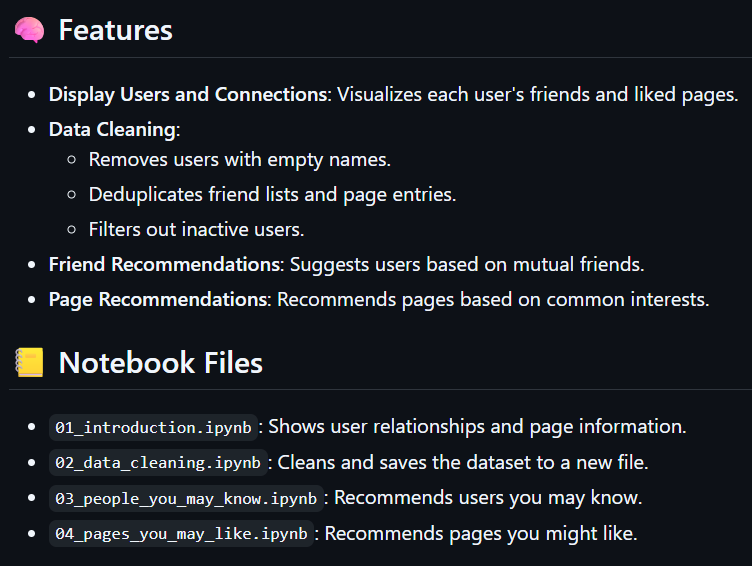Click the notebook emoji beside Notebook Files
752x566 pixels.
click(29, 362)
